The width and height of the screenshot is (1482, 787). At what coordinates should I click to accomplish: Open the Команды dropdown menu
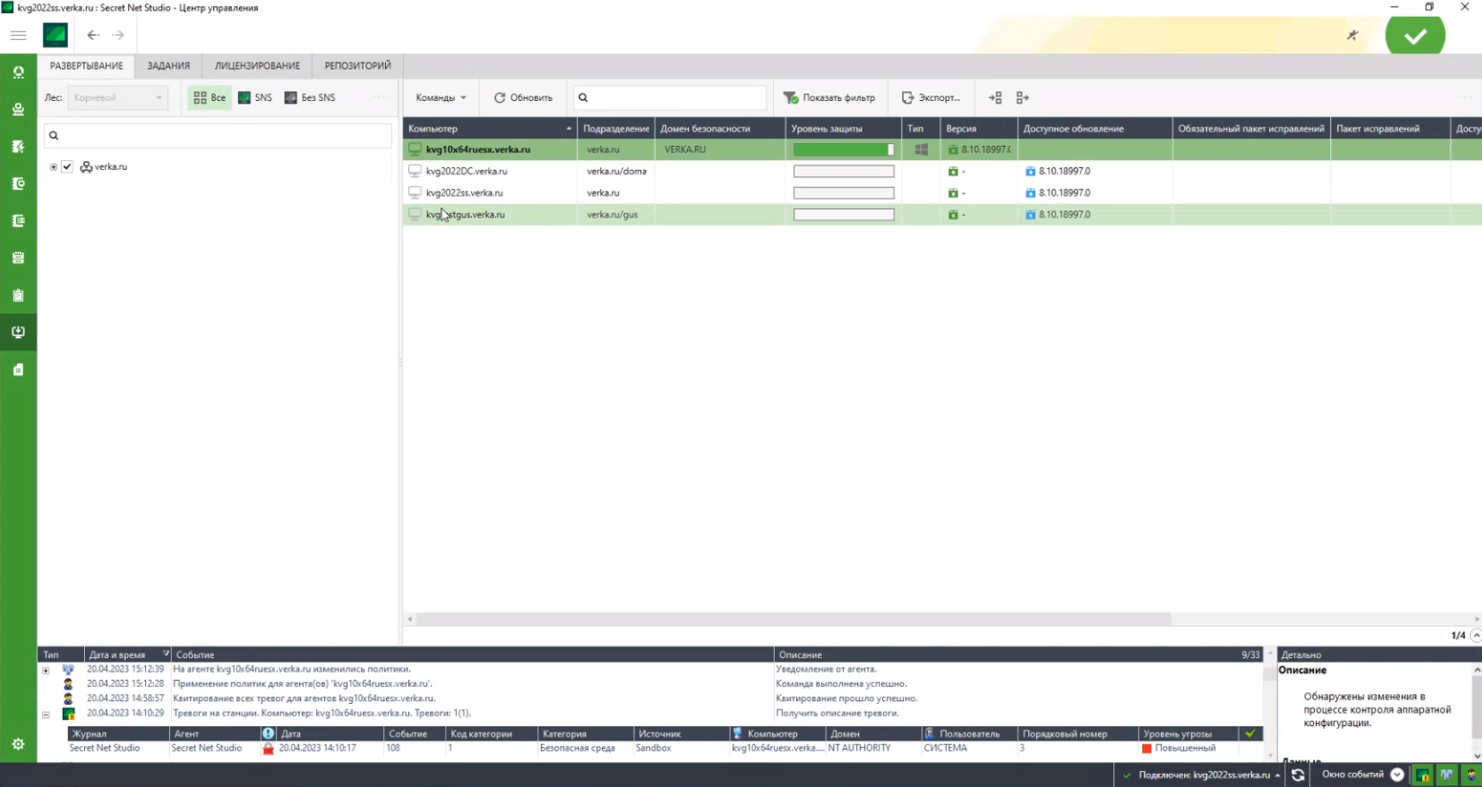pos(441,98)
